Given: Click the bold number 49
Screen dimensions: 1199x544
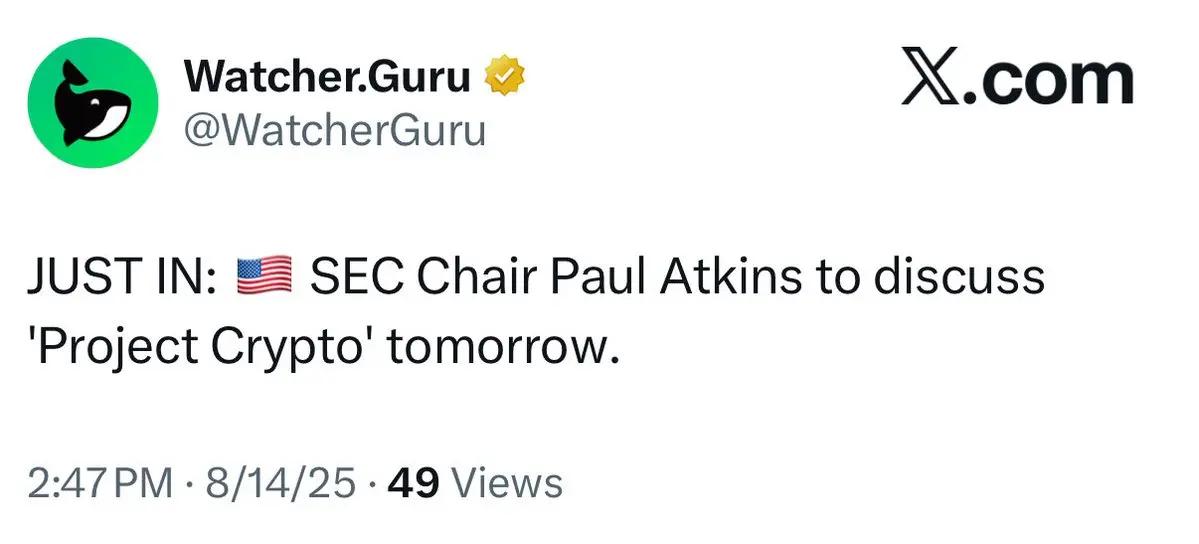Looking at the screenshot, I should pos(413,484).
